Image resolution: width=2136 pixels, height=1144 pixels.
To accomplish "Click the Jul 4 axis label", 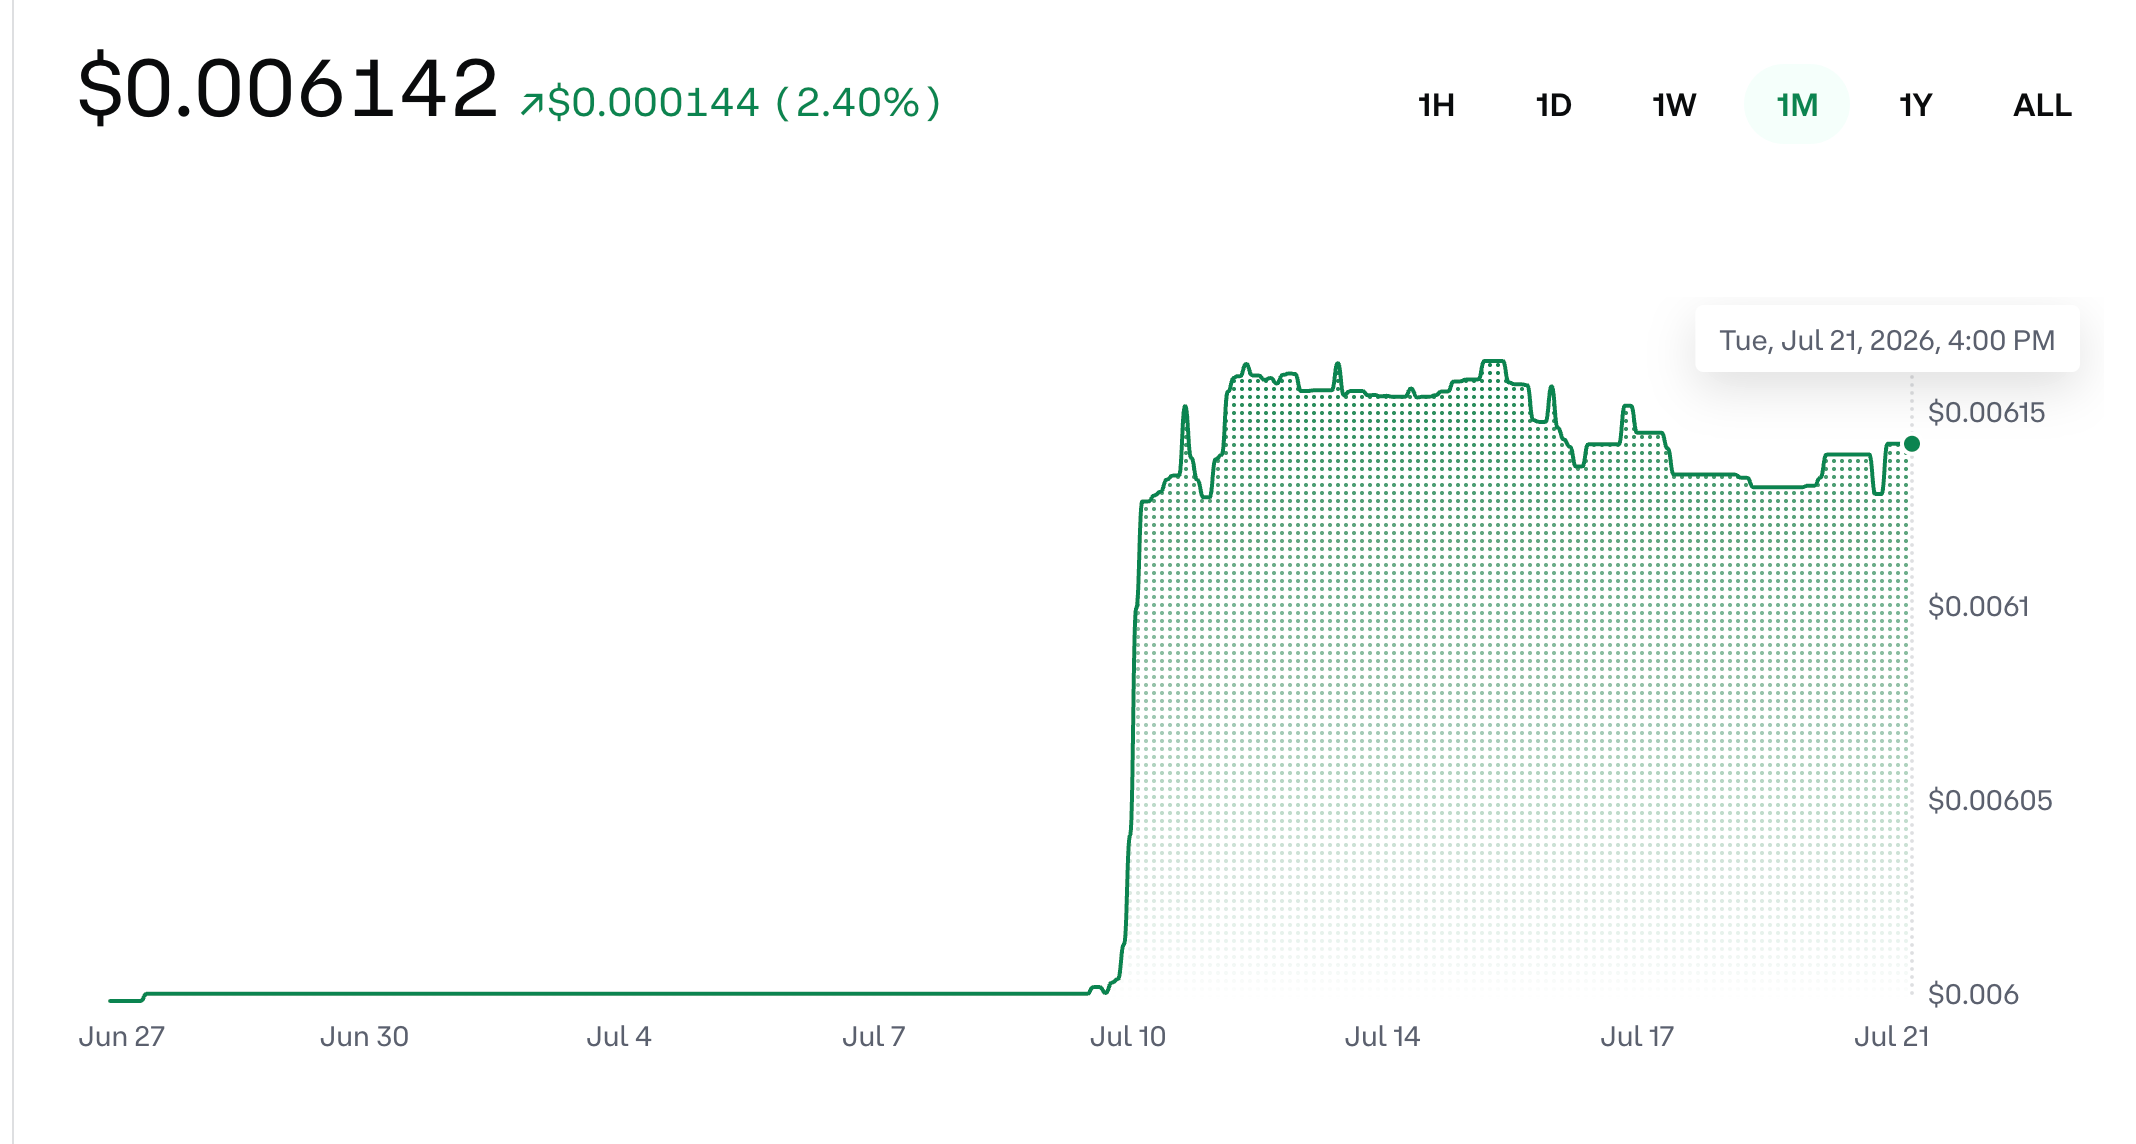I will pos(619,1036).
